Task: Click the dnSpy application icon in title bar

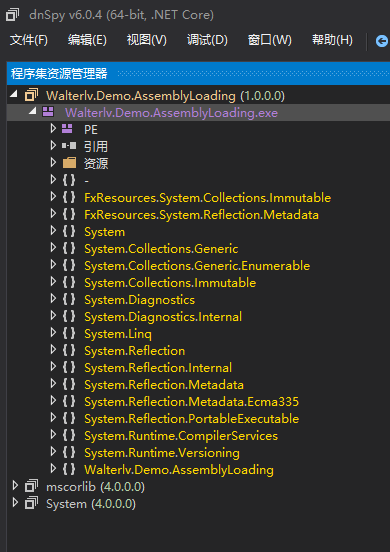Action: tap(13, 15)
